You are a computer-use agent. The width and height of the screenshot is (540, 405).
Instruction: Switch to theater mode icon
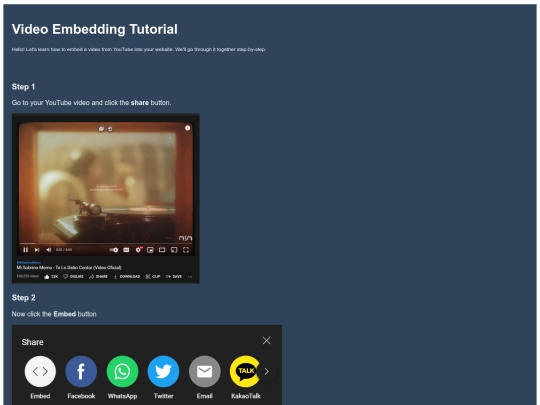(x=162, y=250)
